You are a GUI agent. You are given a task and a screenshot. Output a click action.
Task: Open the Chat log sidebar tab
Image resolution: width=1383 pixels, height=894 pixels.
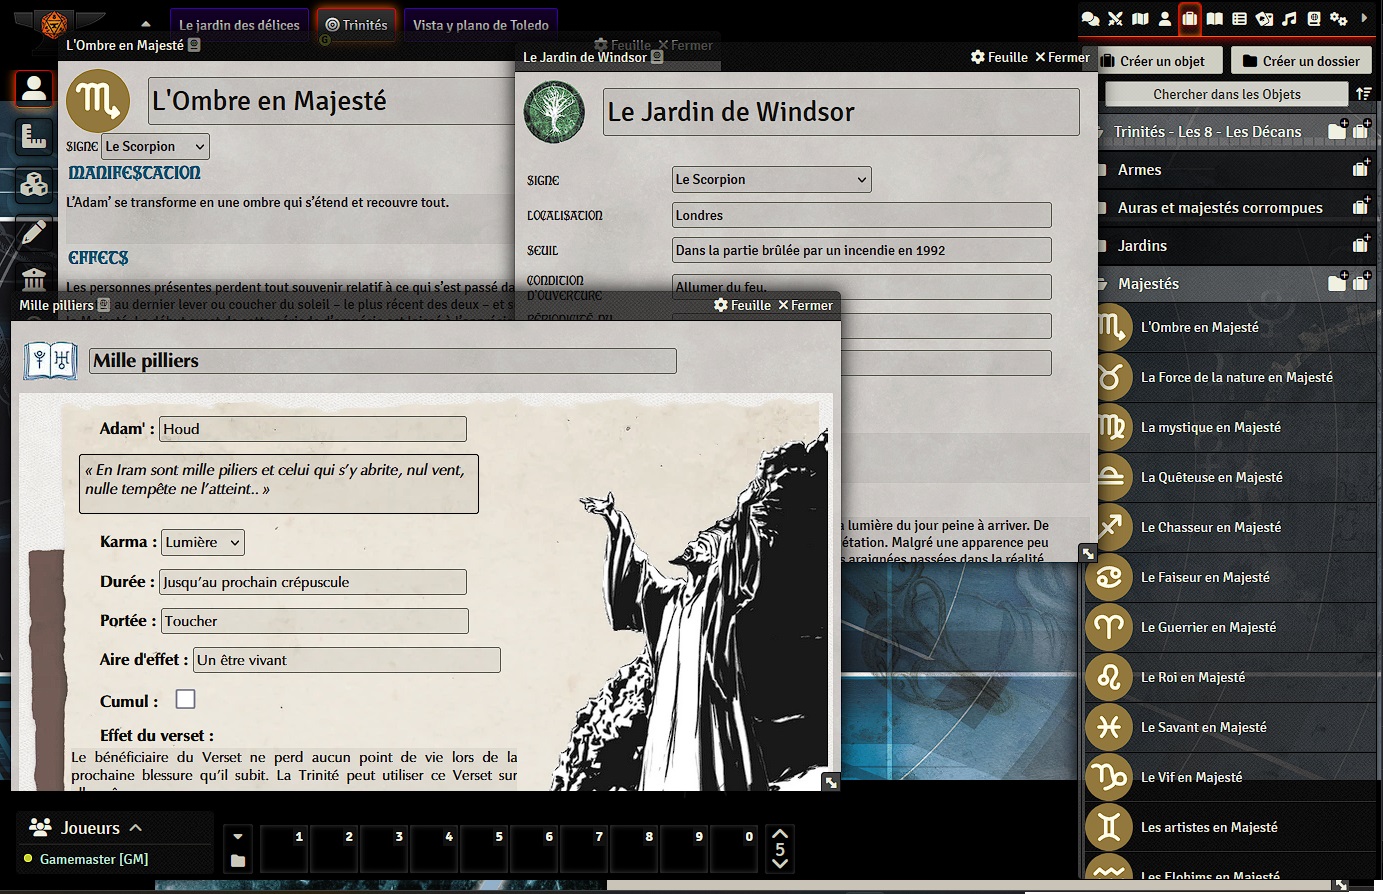coord(1091,18)
